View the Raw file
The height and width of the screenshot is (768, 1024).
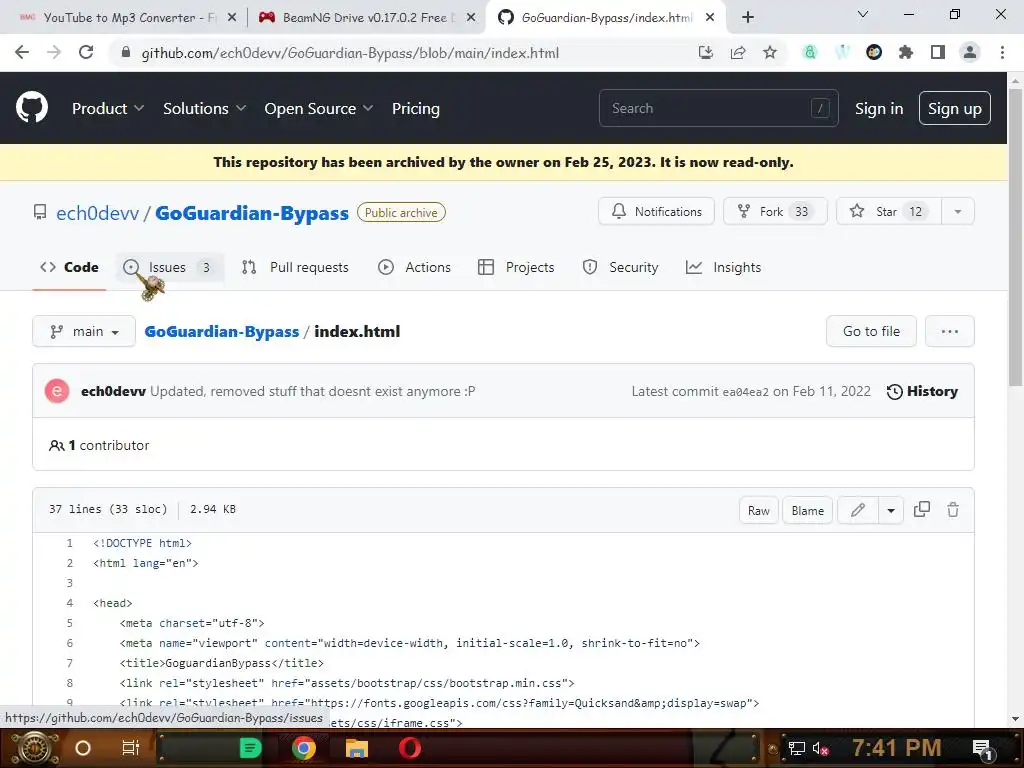tap(758, 511)
